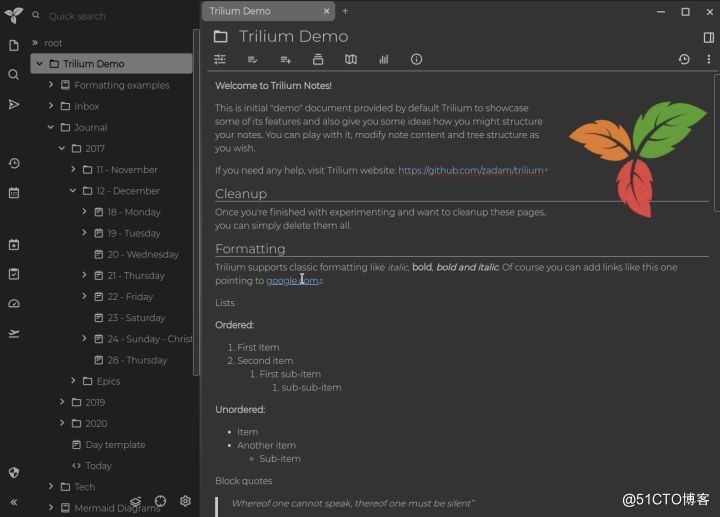Image resolution: width=720 pixels, height=517 pixels.
Task: Click the jump-to-note arrow icon in sidebar
Action: click(x=14, y=105)
